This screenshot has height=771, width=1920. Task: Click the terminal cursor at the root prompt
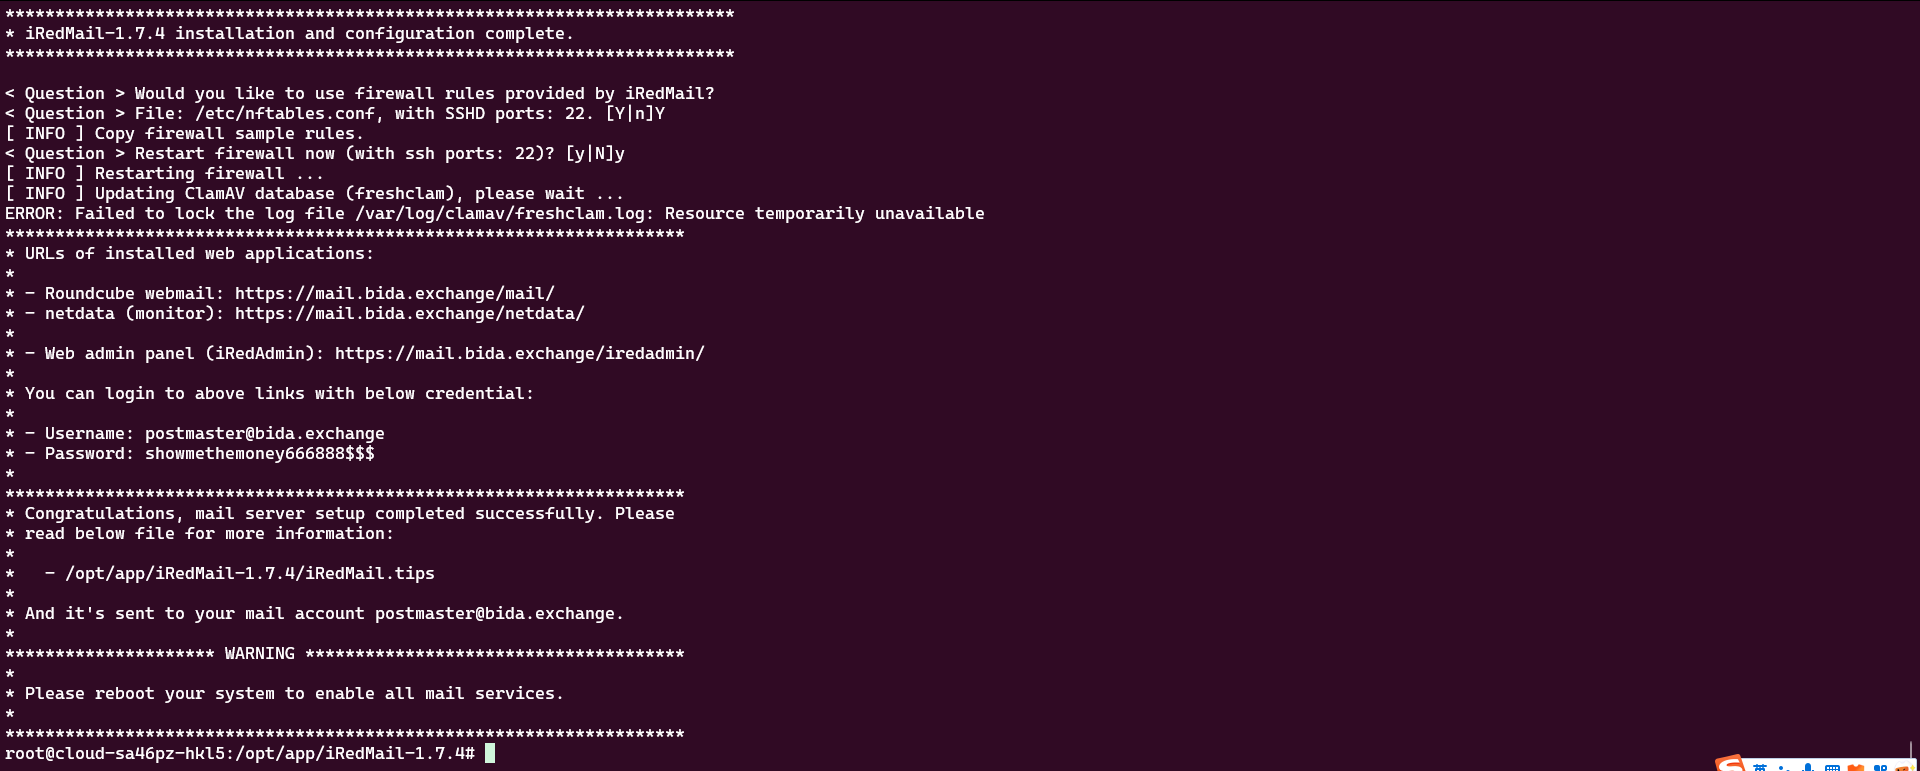click(490, 753)
